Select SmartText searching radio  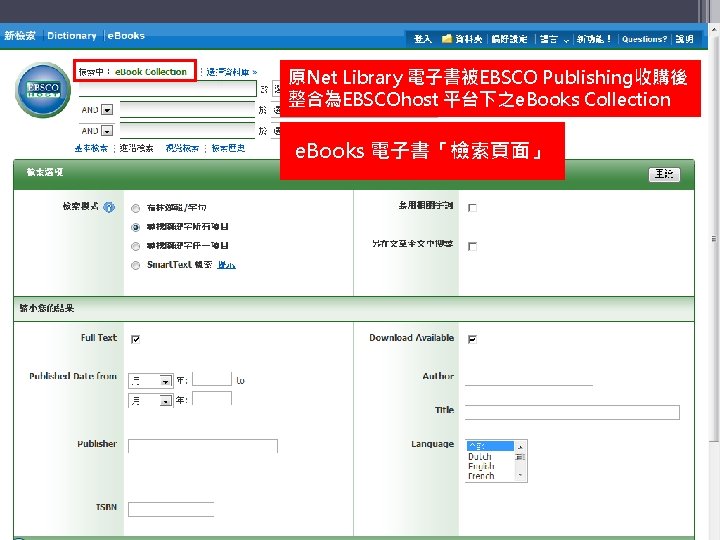click(135, 265)
